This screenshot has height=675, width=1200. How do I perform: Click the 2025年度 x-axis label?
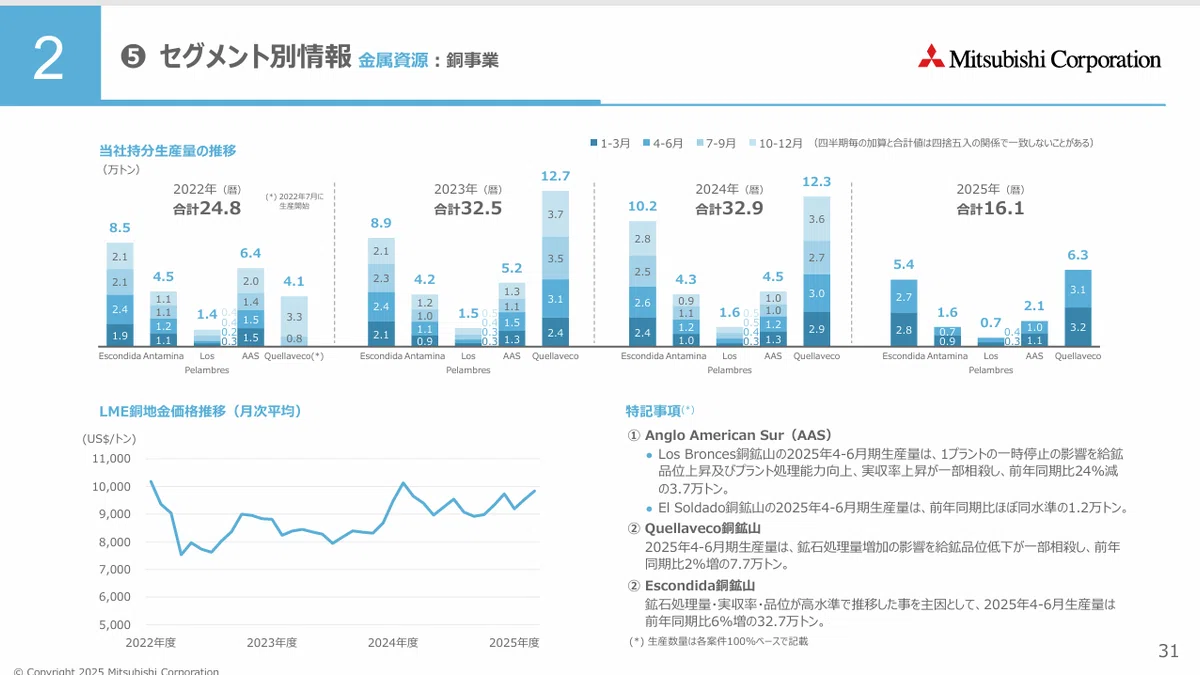(514, 643)
